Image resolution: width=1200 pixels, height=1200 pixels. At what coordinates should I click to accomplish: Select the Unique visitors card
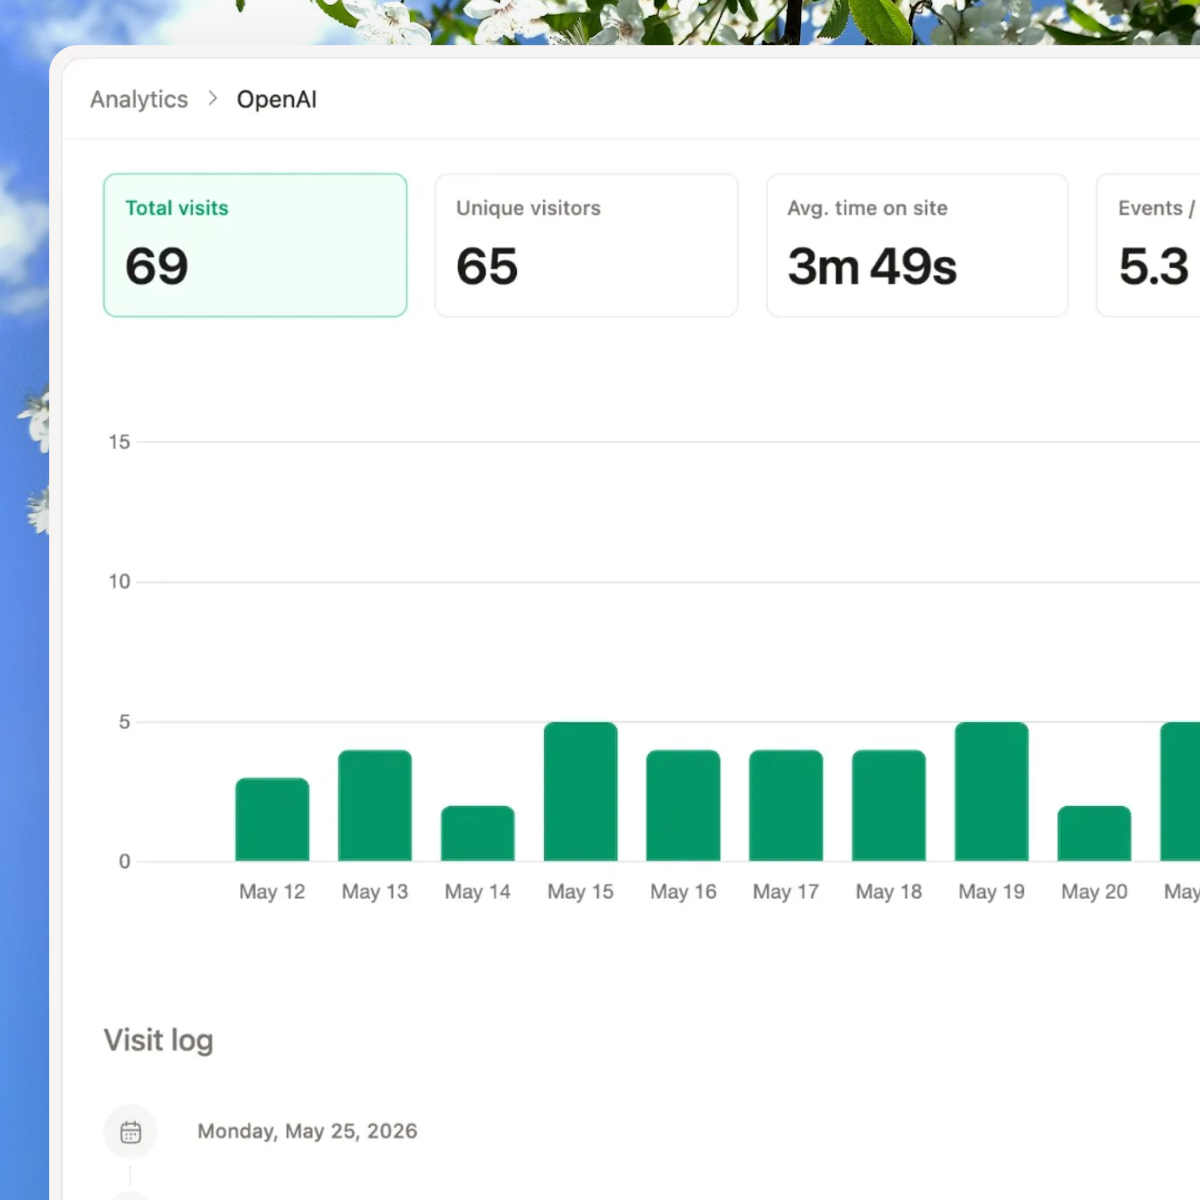(x=586, y=245)
